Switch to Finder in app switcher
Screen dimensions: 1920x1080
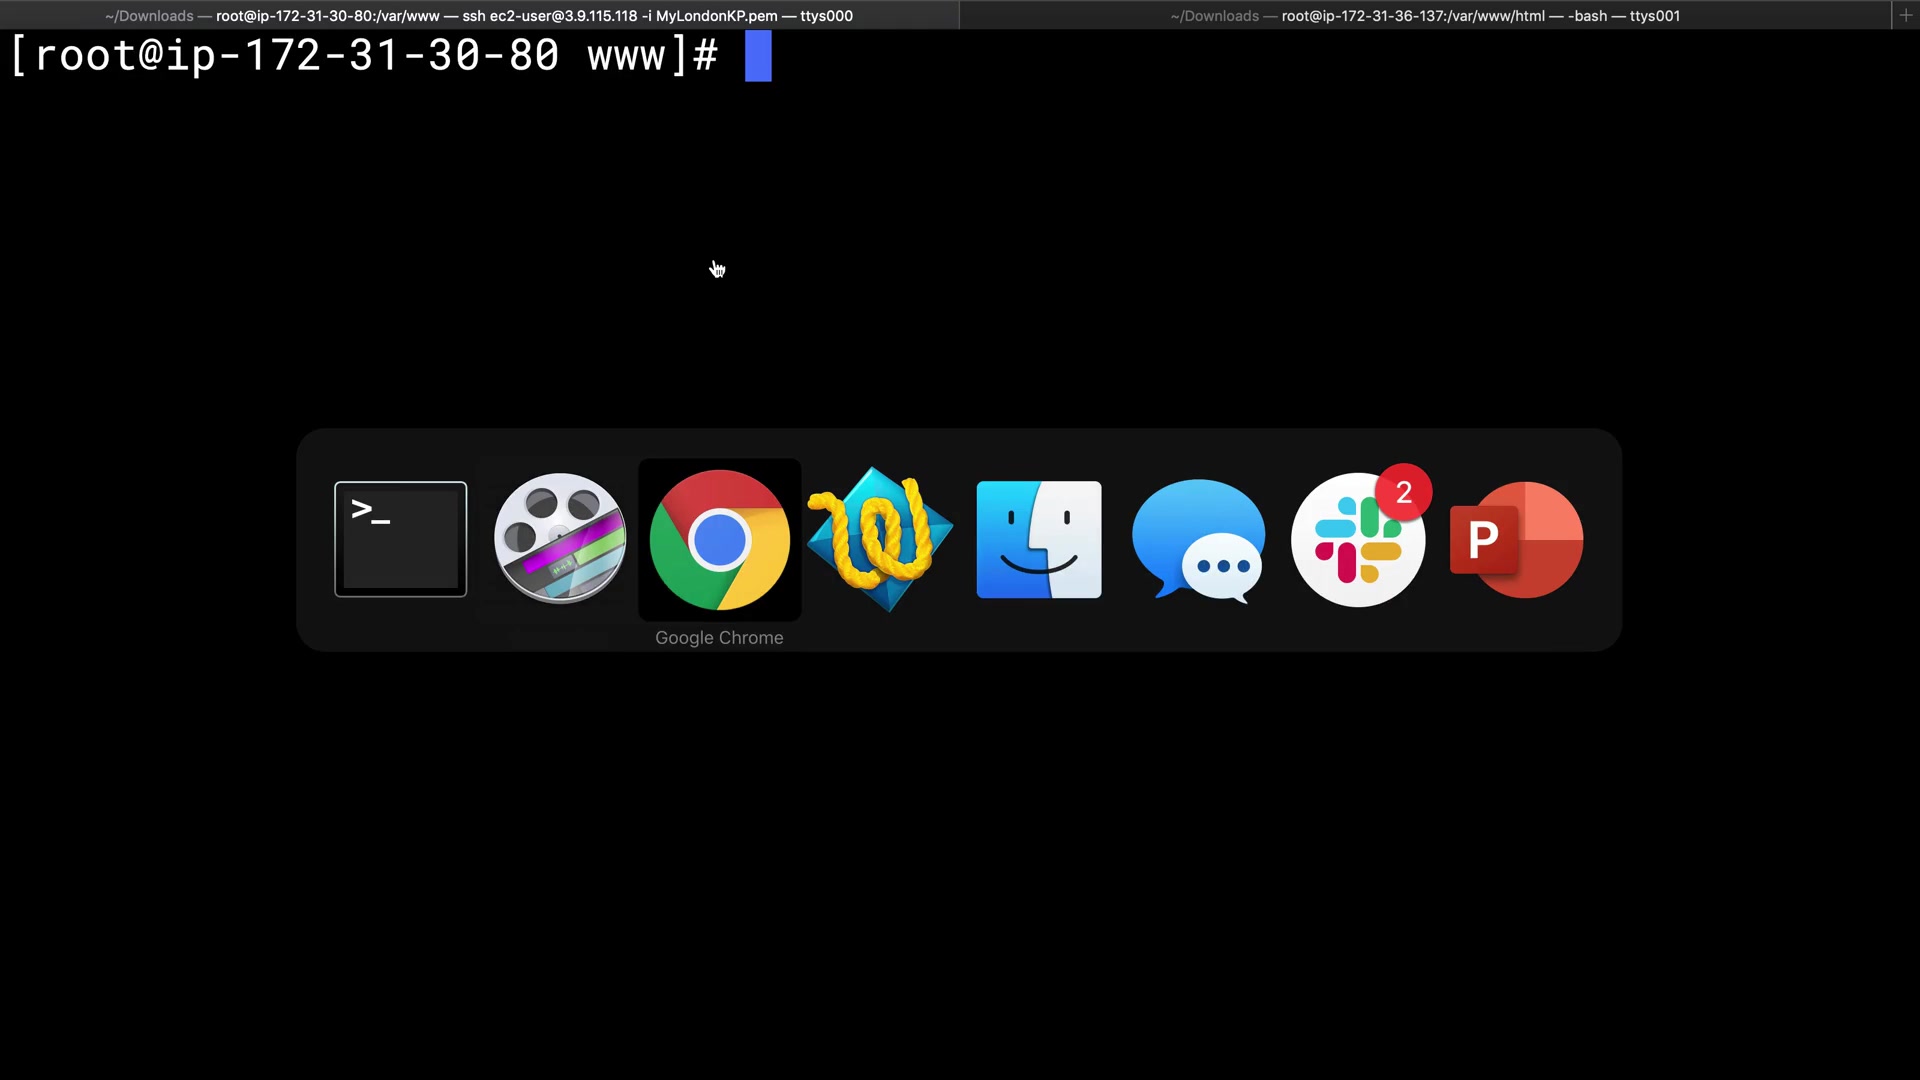coord(1039,539)
